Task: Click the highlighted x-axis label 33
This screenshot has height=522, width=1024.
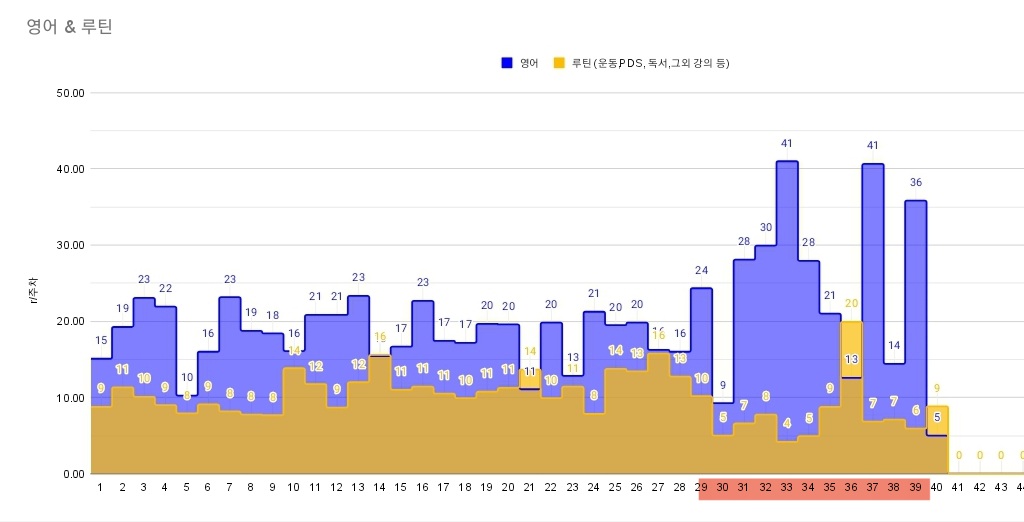Action: click(x=787, y=487)
